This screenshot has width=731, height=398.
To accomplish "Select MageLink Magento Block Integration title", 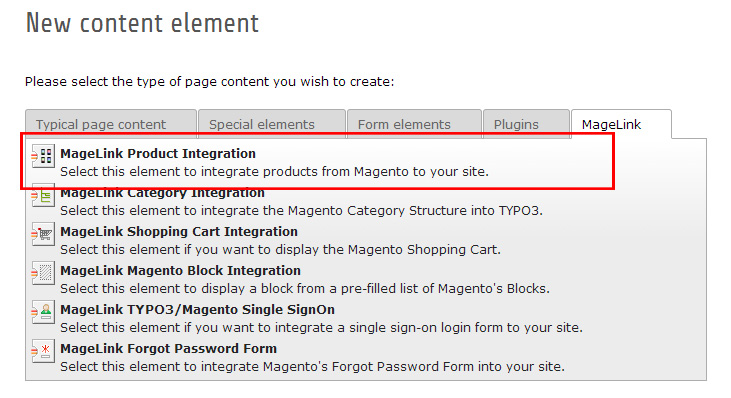I will coord(180,271).
